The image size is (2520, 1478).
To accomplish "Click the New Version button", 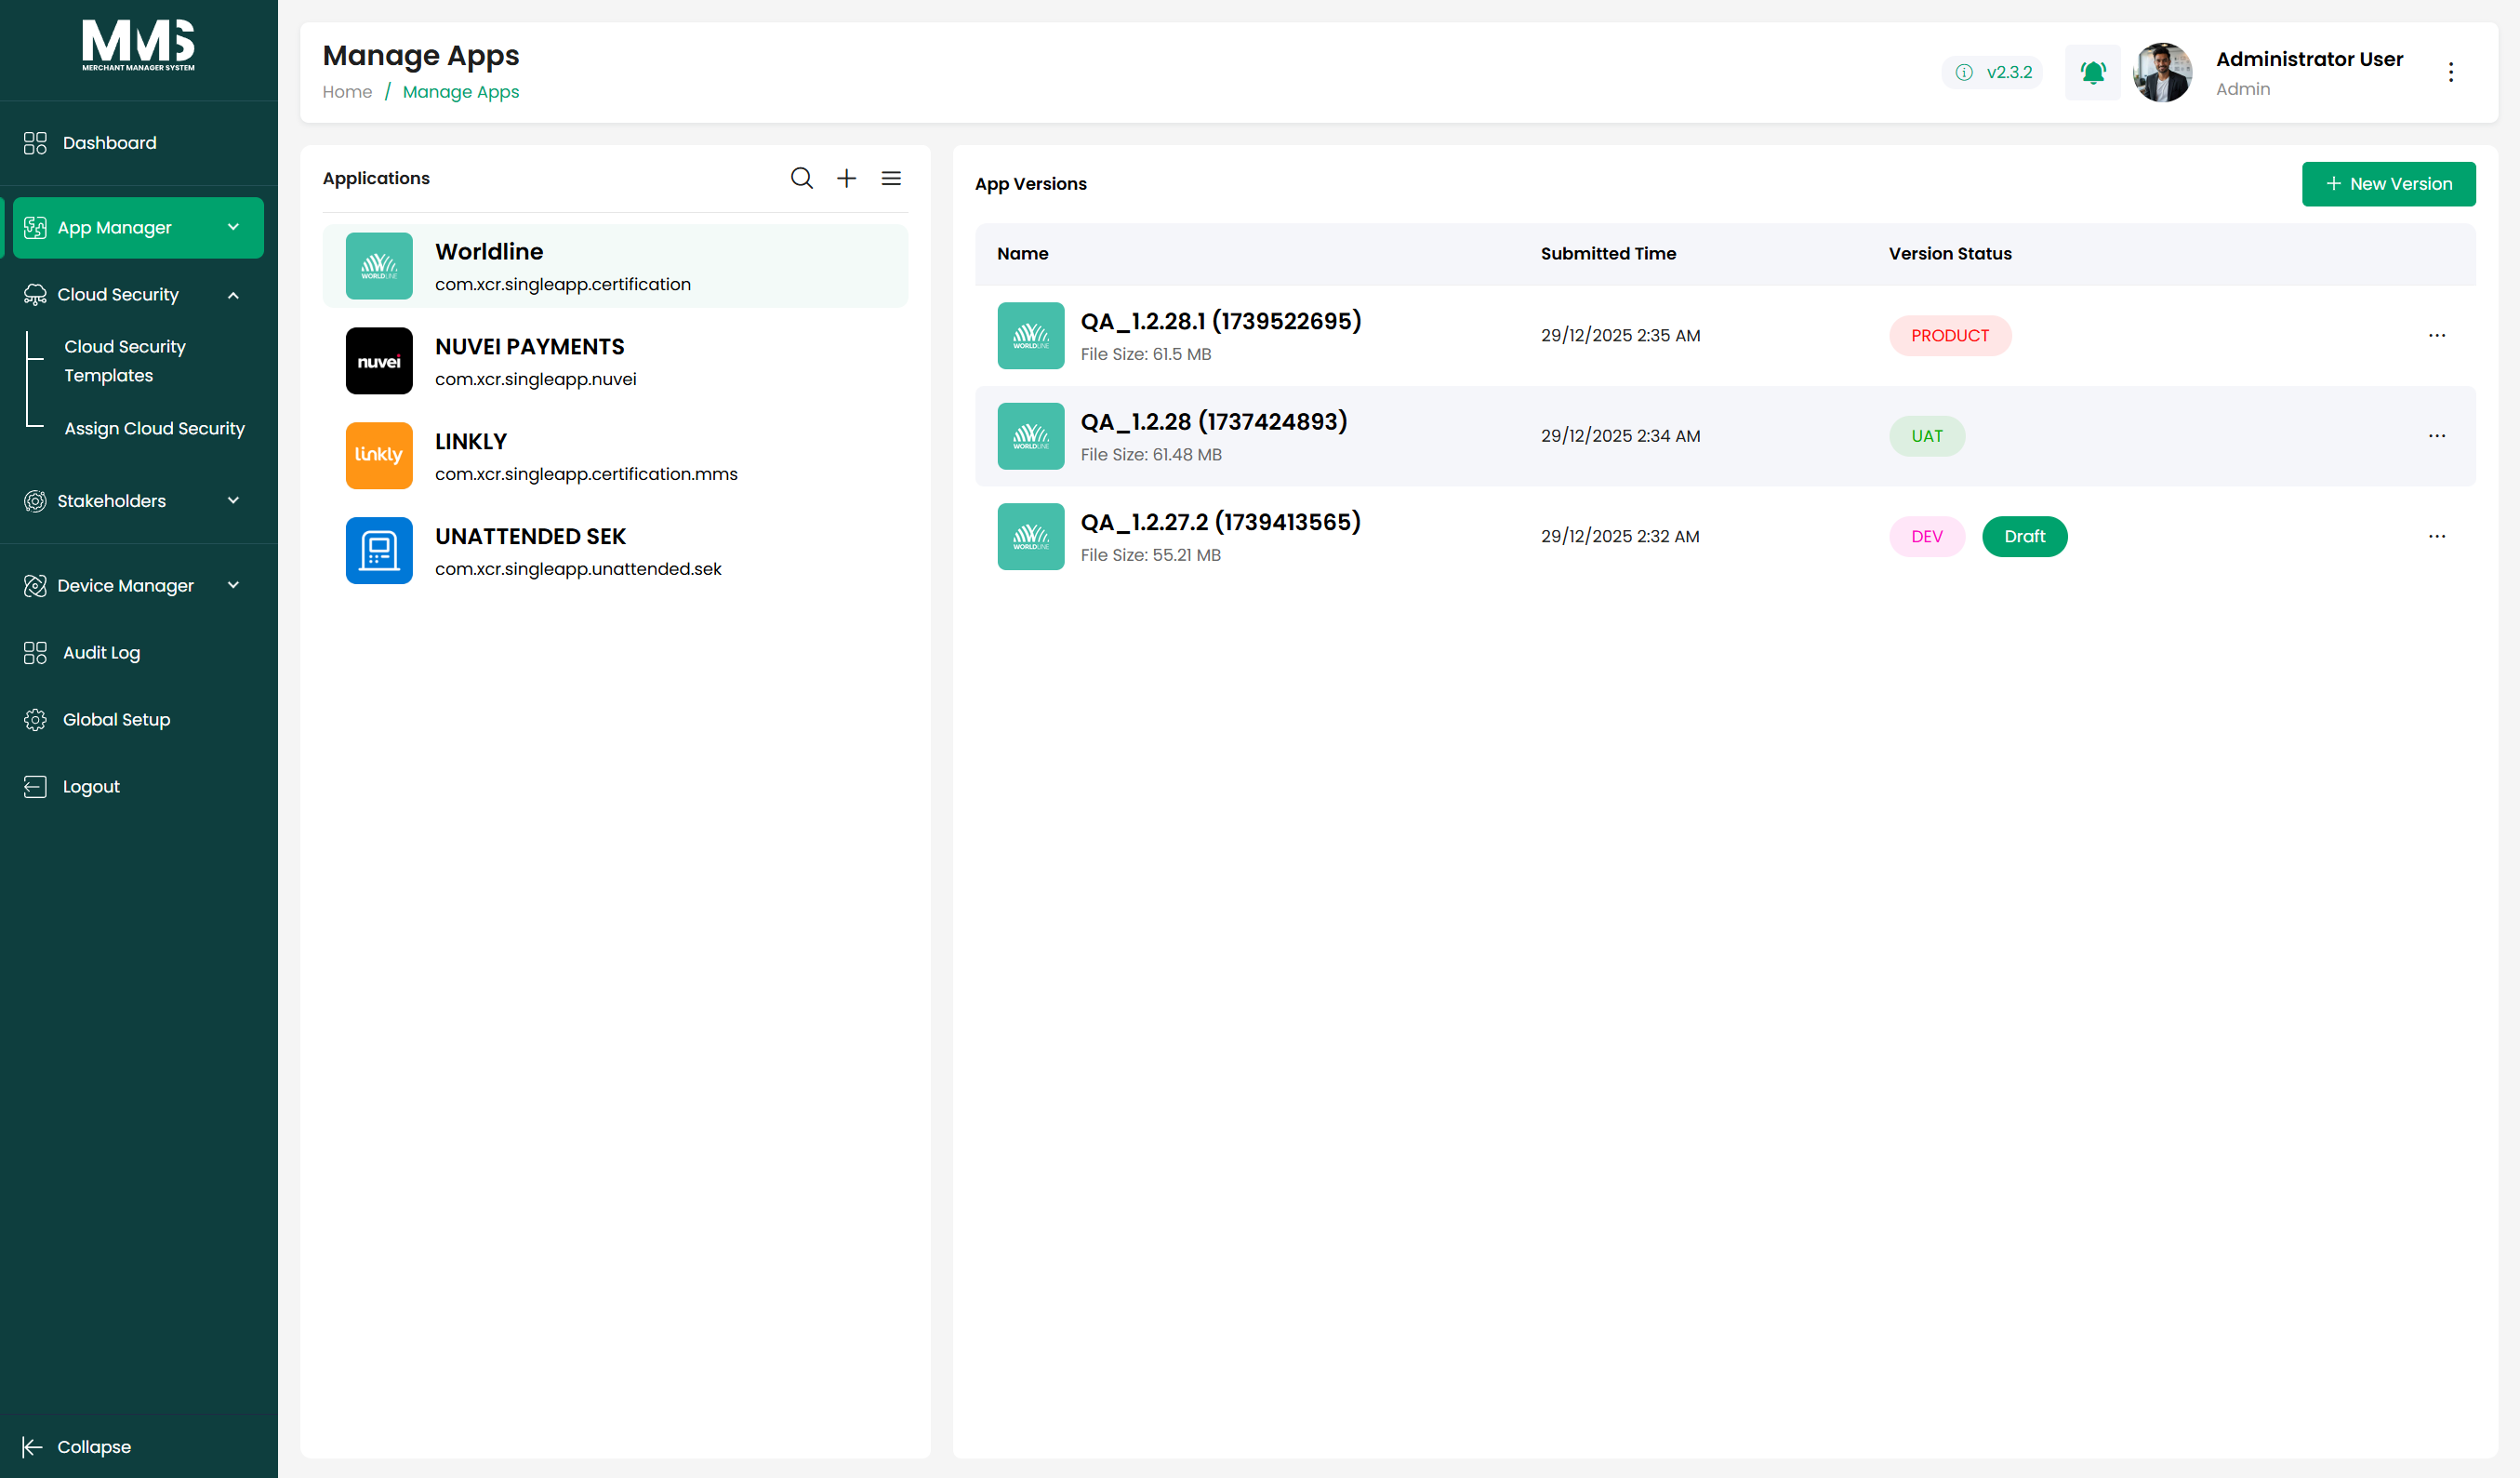I will 2388,184.
